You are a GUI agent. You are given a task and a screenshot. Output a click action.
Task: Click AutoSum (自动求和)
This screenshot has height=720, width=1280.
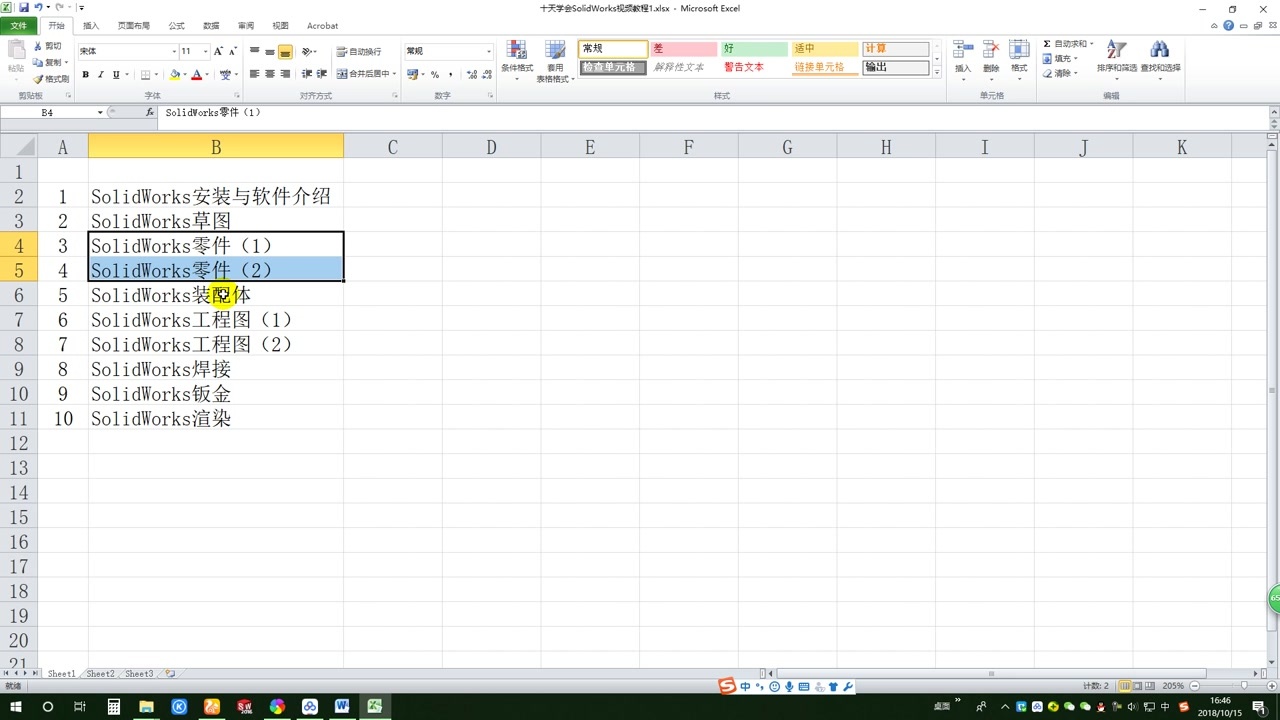(1066, 44)
